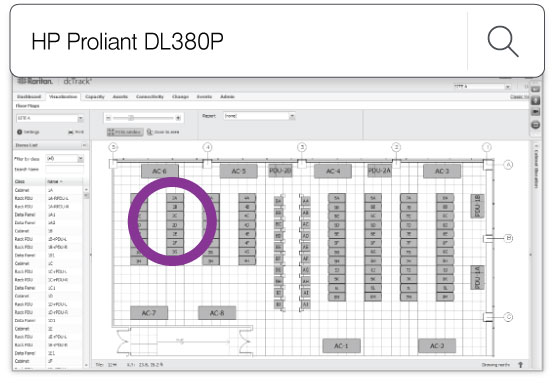Click the zoom in plus icon
Screen dimensions: 555x383
point(178,118)
